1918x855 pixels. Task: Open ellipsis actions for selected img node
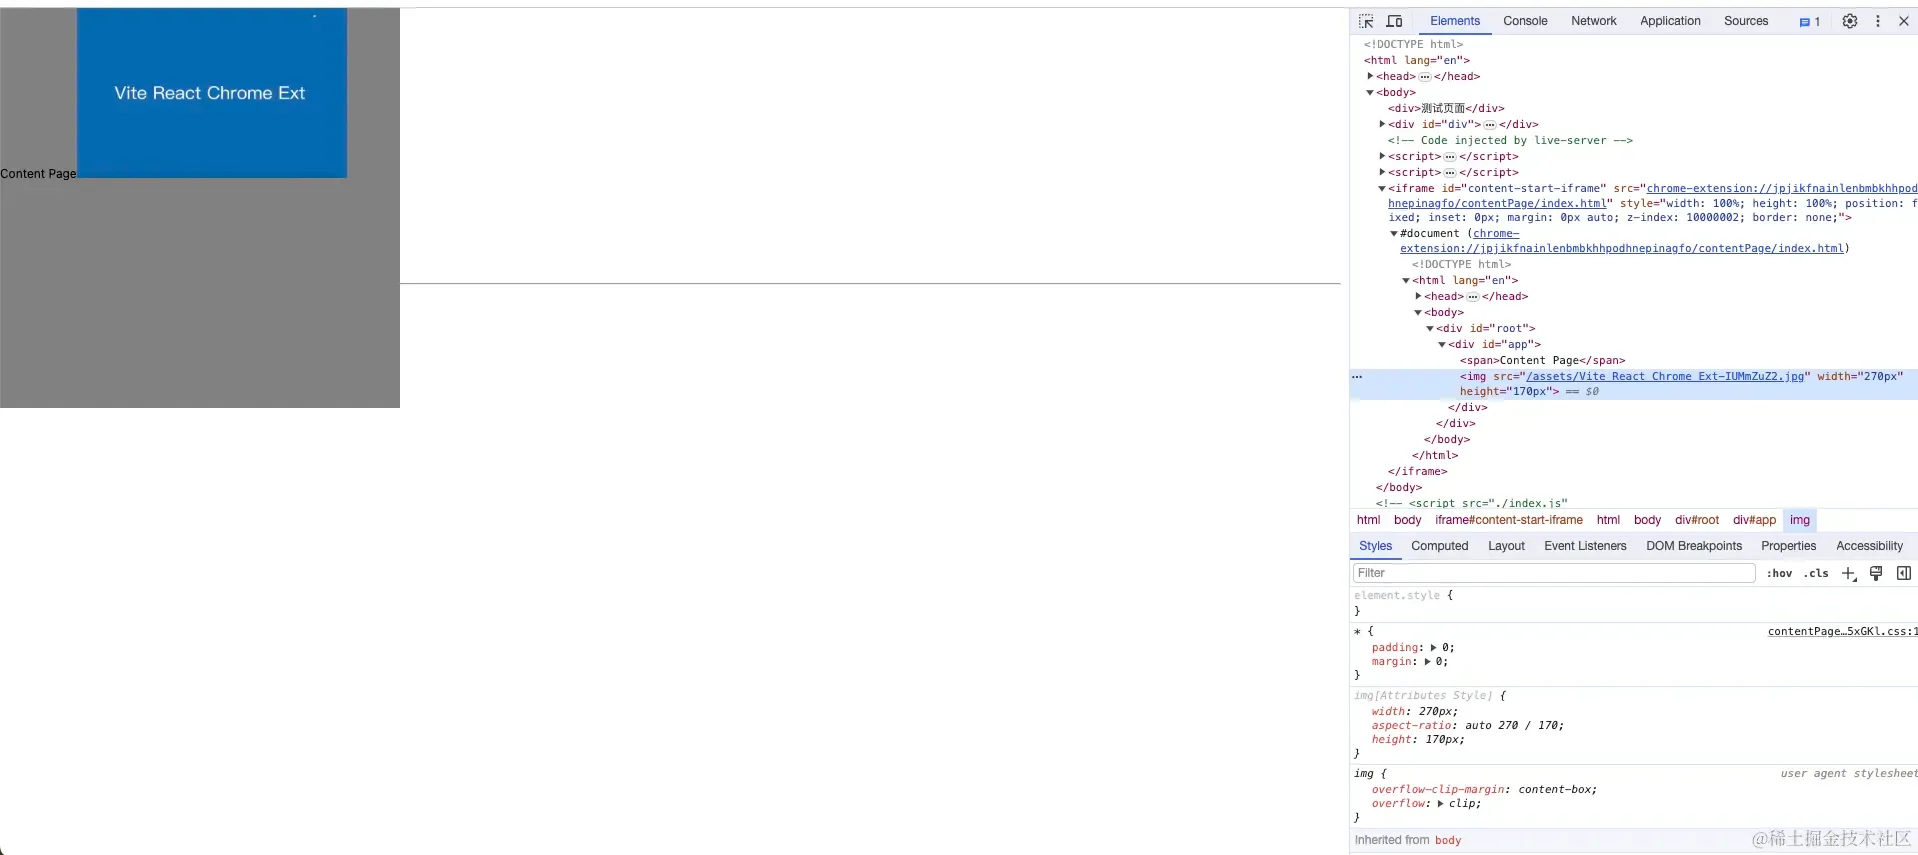[1357, 377]
